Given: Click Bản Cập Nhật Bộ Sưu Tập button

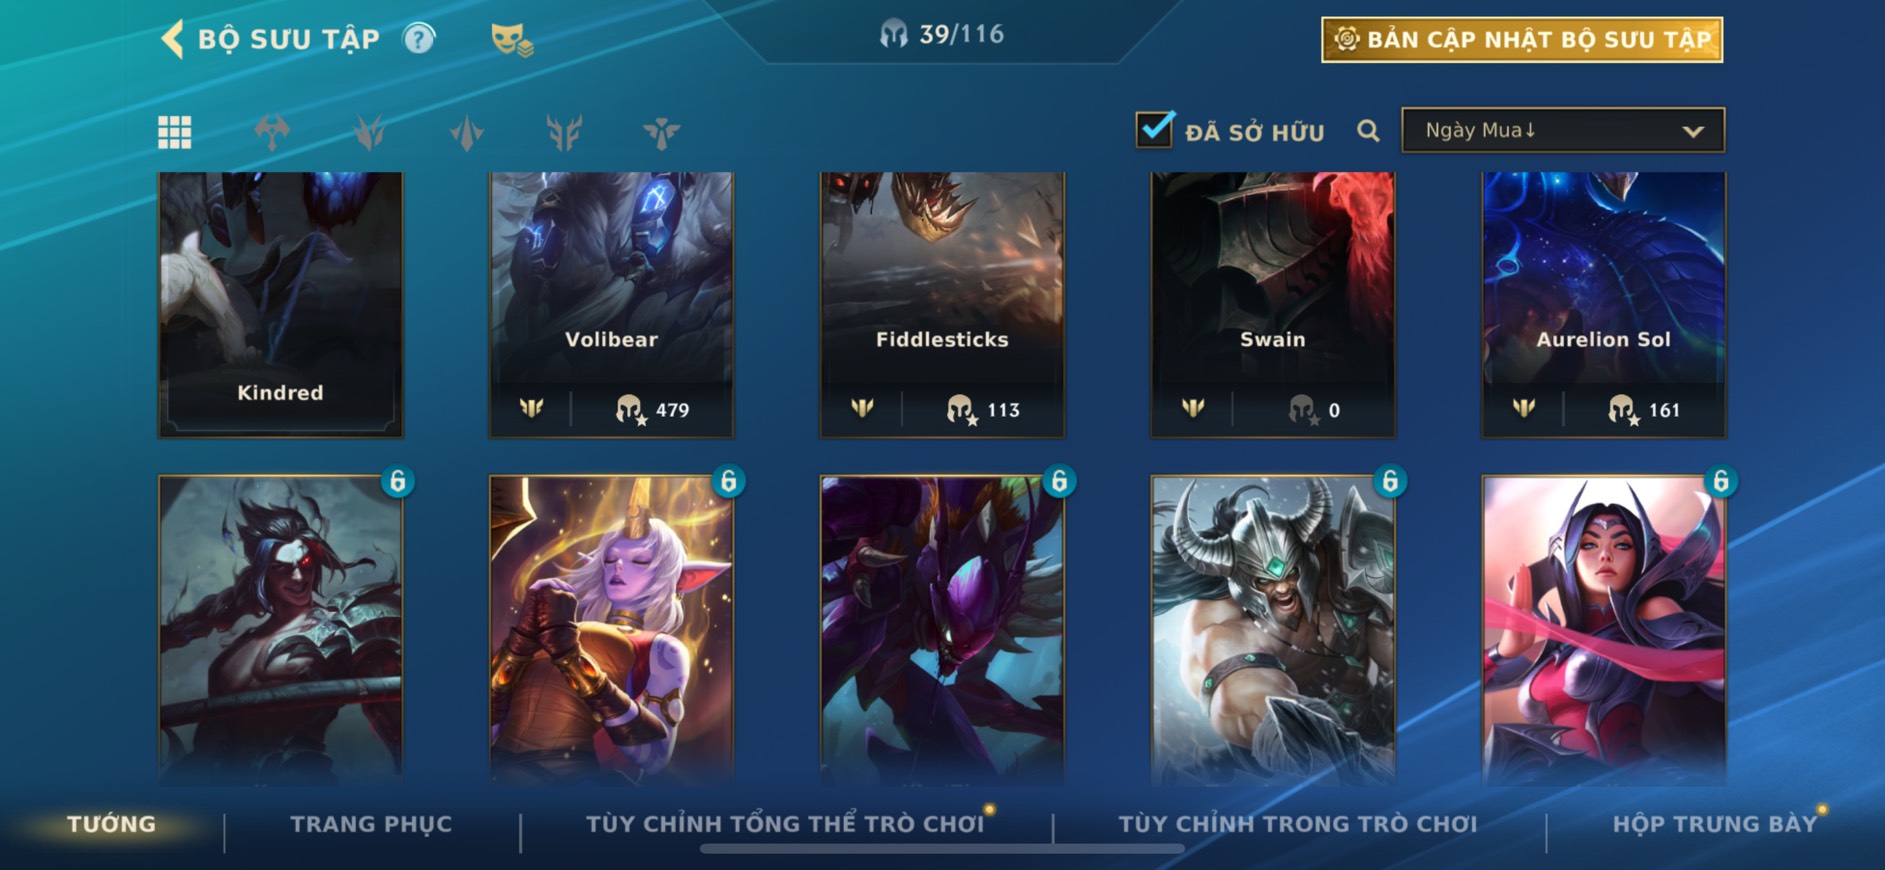Looking at the screenshot, I should pos(1522,40).
